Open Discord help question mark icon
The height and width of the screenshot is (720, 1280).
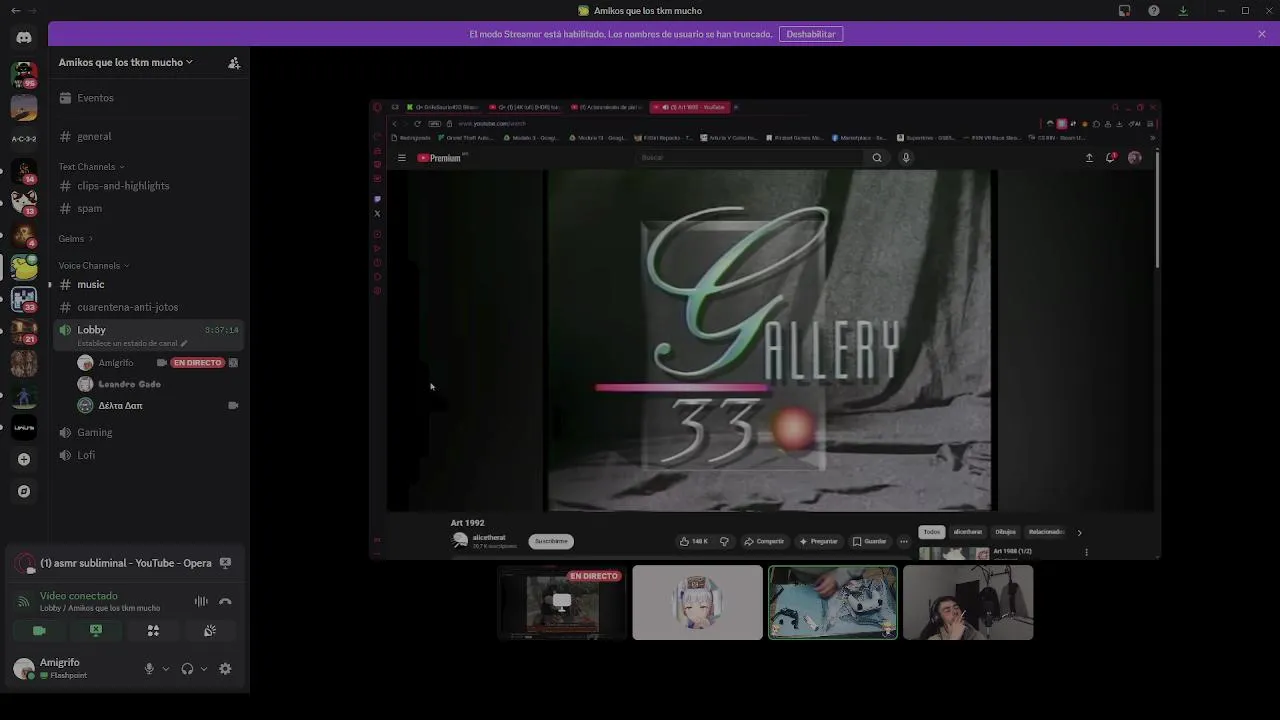(1154, 11)
